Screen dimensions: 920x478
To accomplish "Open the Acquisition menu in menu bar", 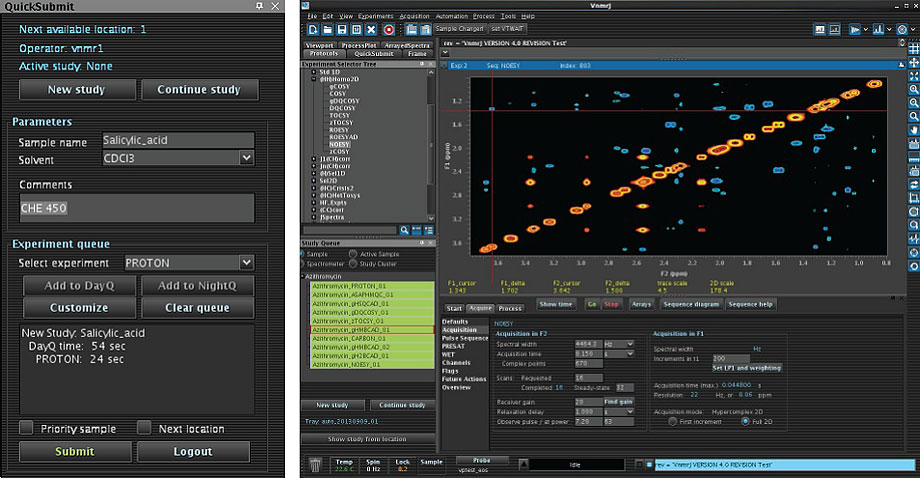I will 414,17.
